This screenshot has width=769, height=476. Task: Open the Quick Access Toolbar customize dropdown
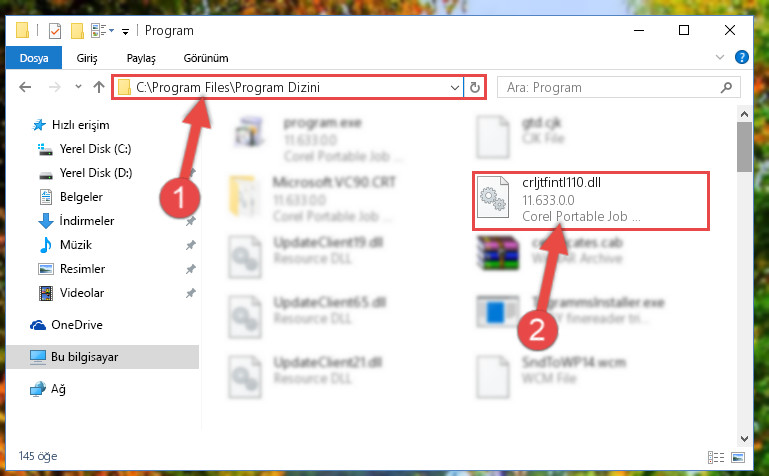[x=126, y=32]
